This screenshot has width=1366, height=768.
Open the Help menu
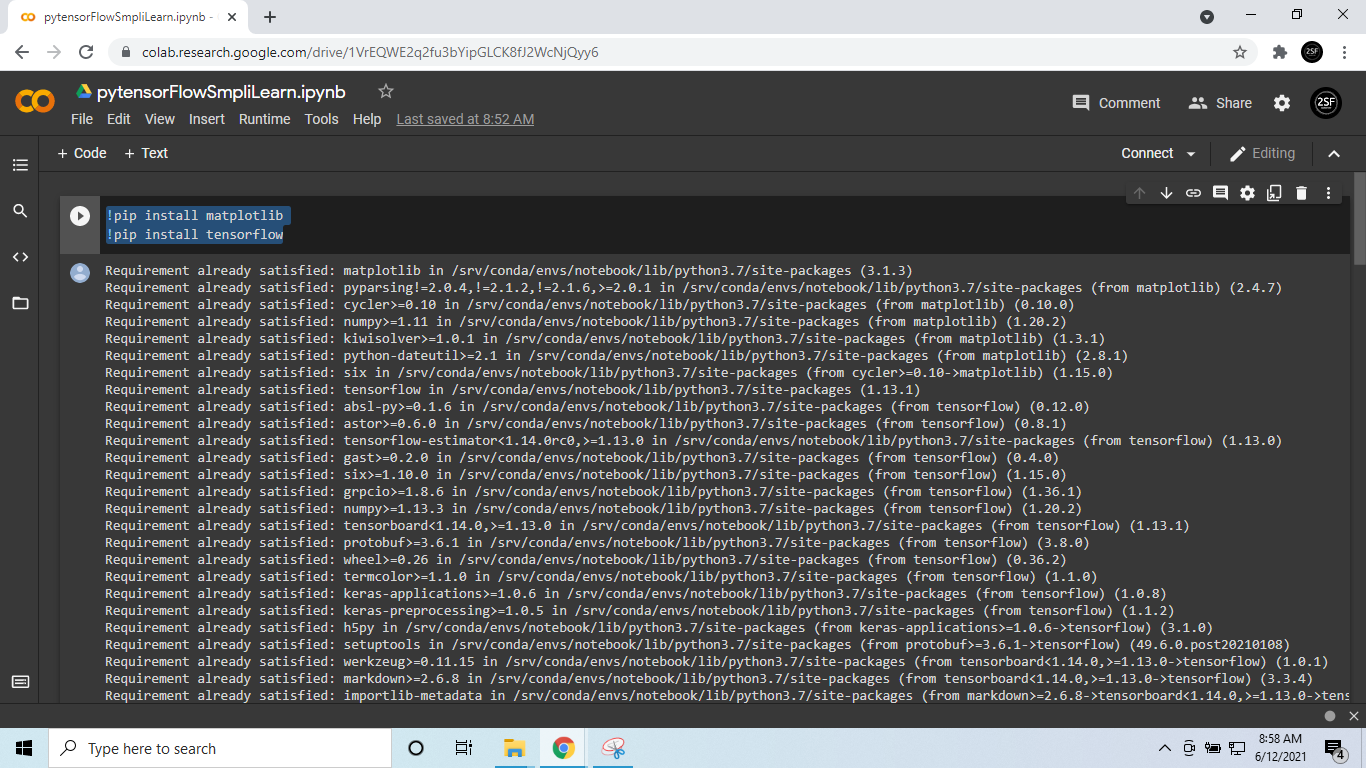pos(367,119)
